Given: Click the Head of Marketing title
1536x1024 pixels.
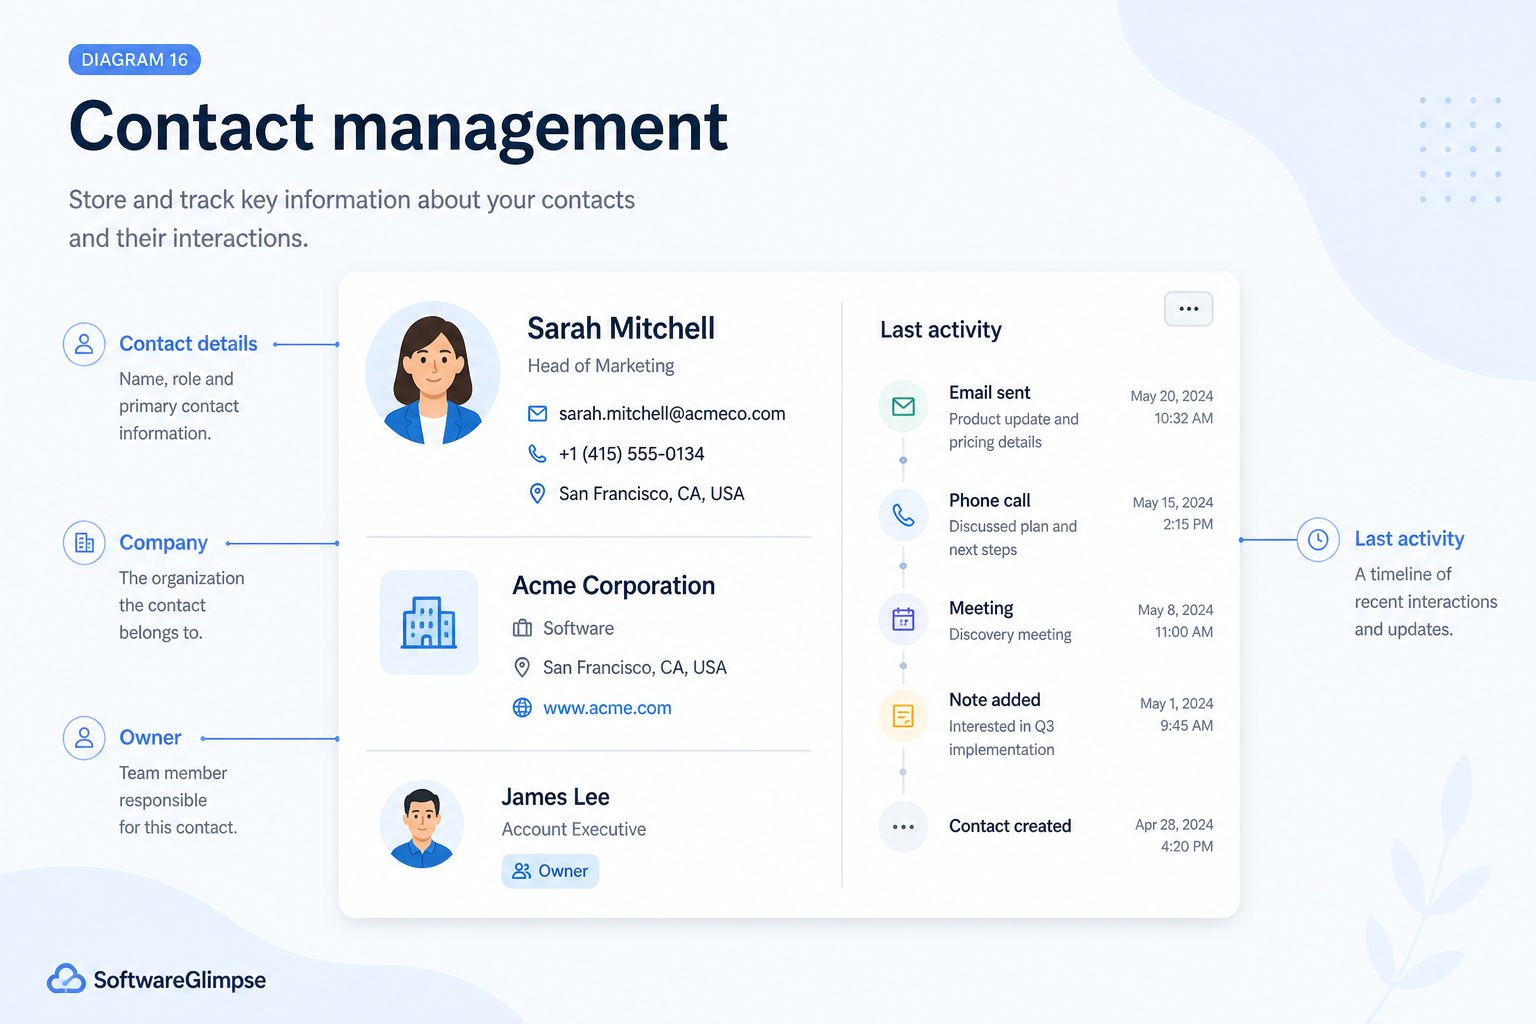Looking at the screenshot, I should coord(601,366).
